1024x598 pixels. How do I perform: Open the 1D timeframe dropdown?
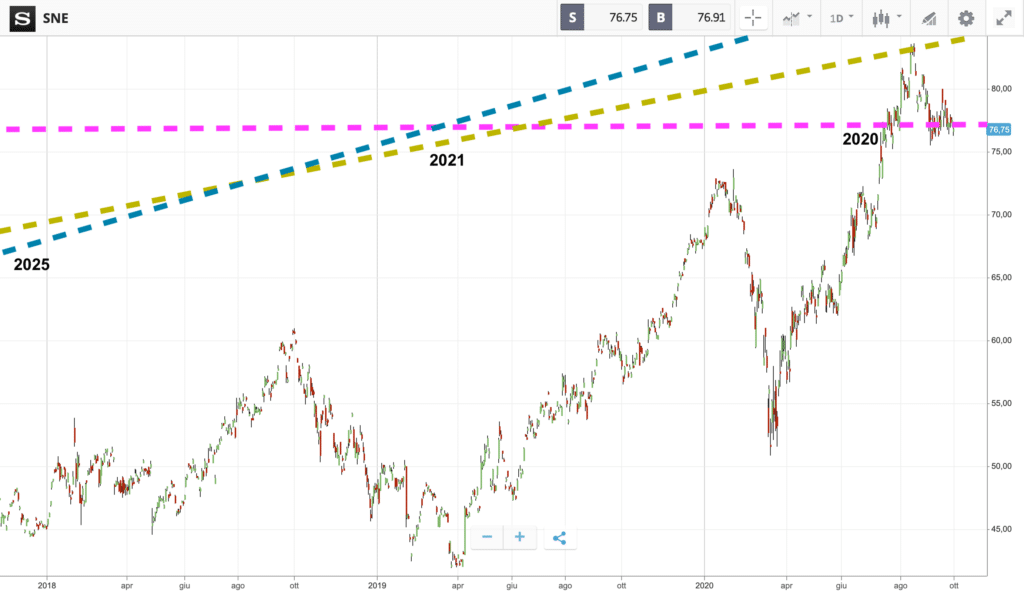pos(841,18)
